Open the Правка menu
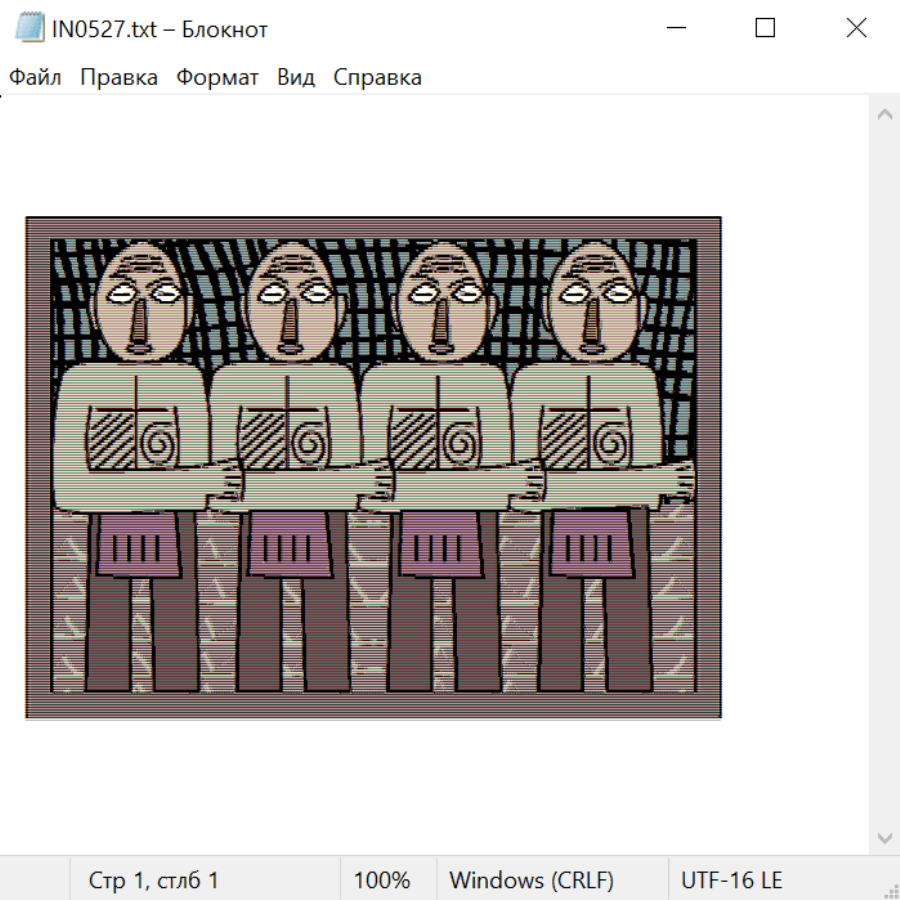The width and height of the screenshot is (900, 900). point(118,78)
